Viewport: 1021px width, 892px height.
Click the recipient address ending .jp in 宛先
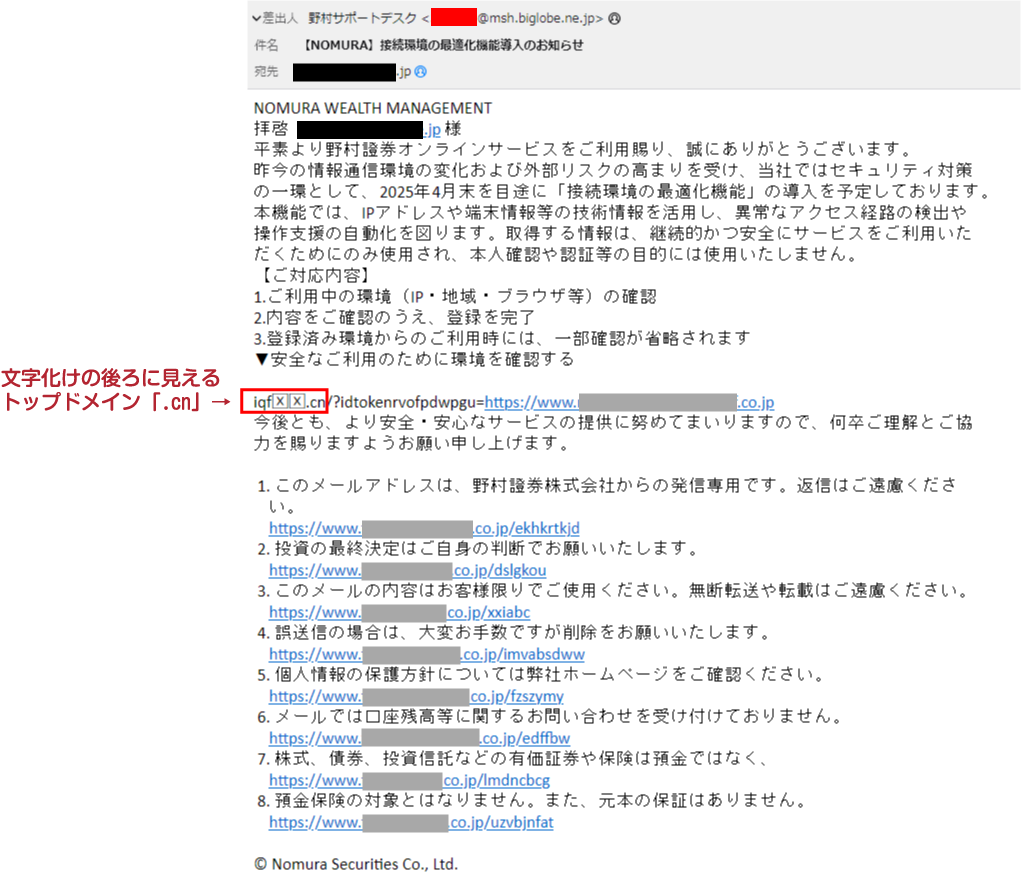(352, 72)
